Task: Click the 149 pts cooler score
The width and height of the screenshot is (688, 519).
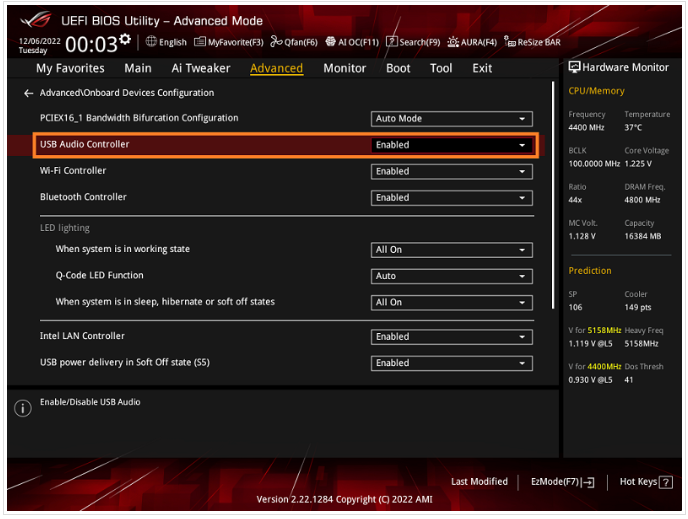Action: [x=638, y=308]
